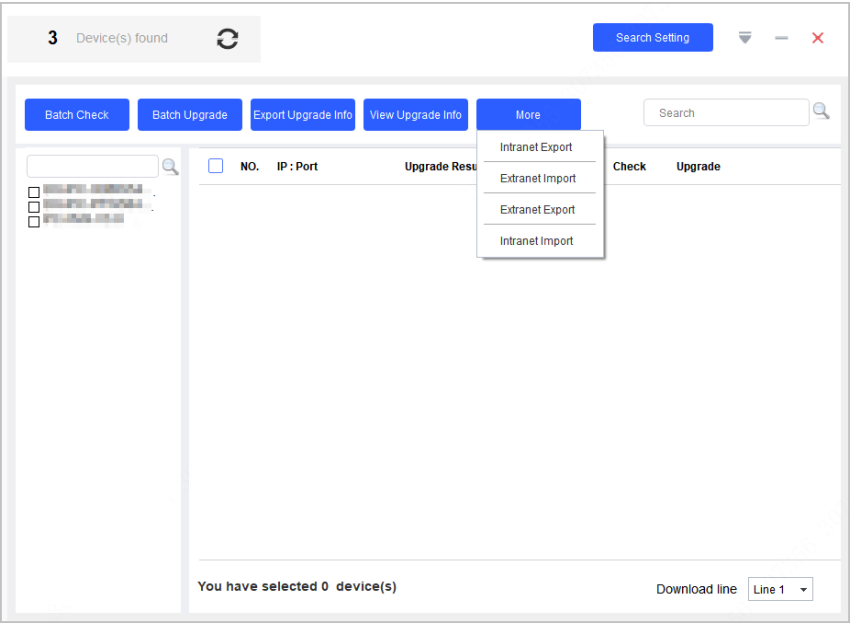Collapse the More dropdown button
This screenshot has width=852, height=625.
tap(528, 115)
